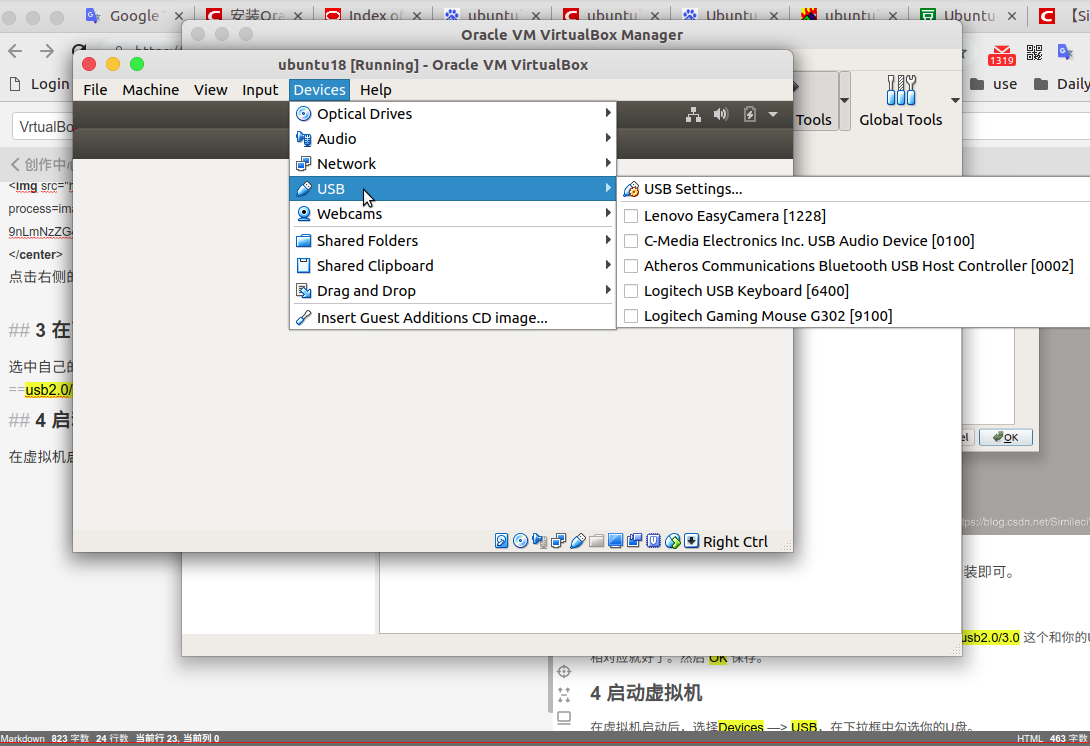
Task: Click network adapters indicator in VM status bar
Action: pyautogui.click(x=558, y=541)
